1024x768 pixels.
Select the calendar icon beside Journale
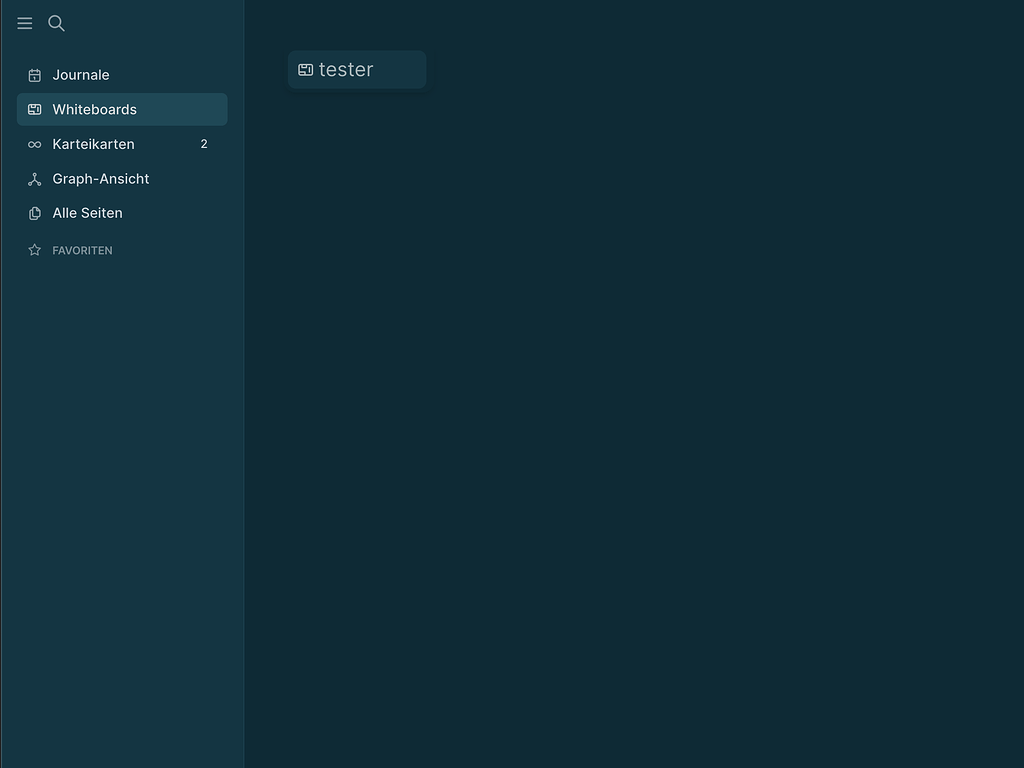pyautogui.click(x=34, y=74)
